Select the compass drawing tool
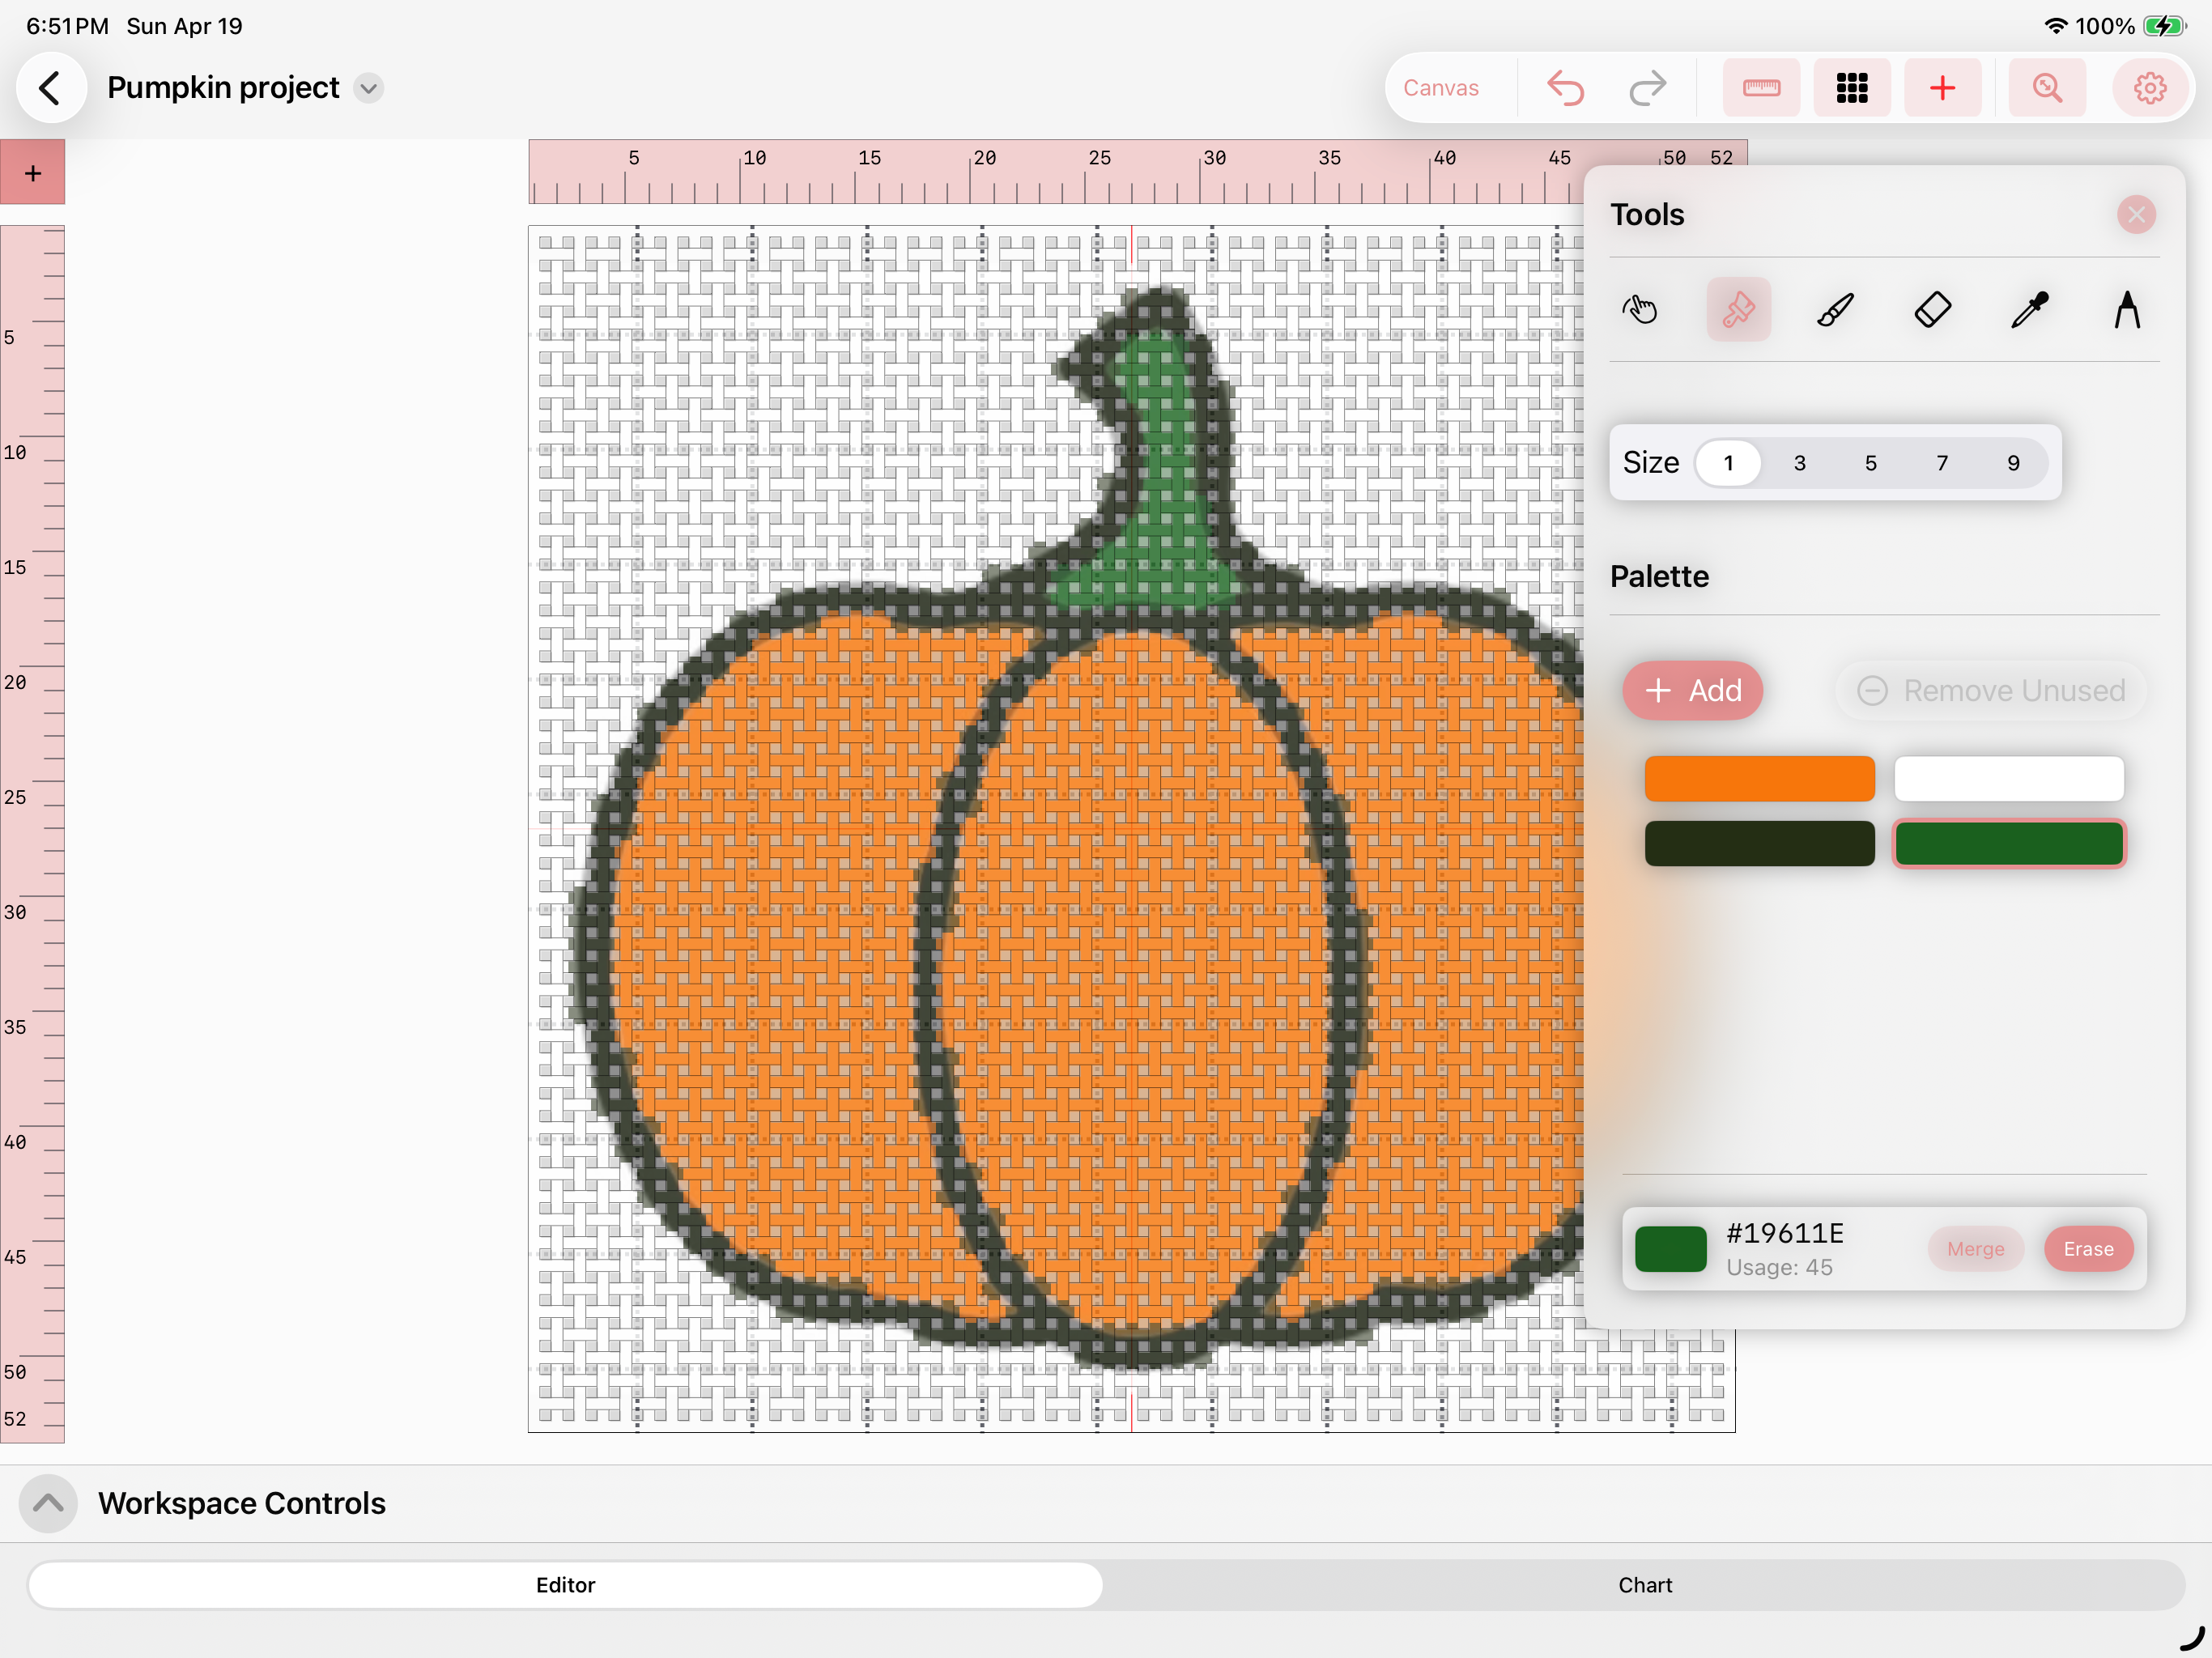Viewport: 2212px width, 1658px height. click(2126, 309)
